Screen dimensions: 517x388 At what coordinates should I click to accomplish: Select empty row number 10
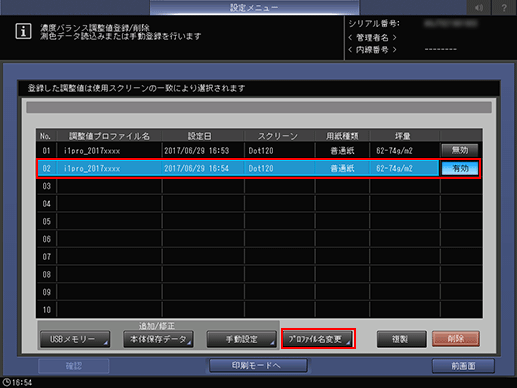pyautogui.click(x=46, y=310)
